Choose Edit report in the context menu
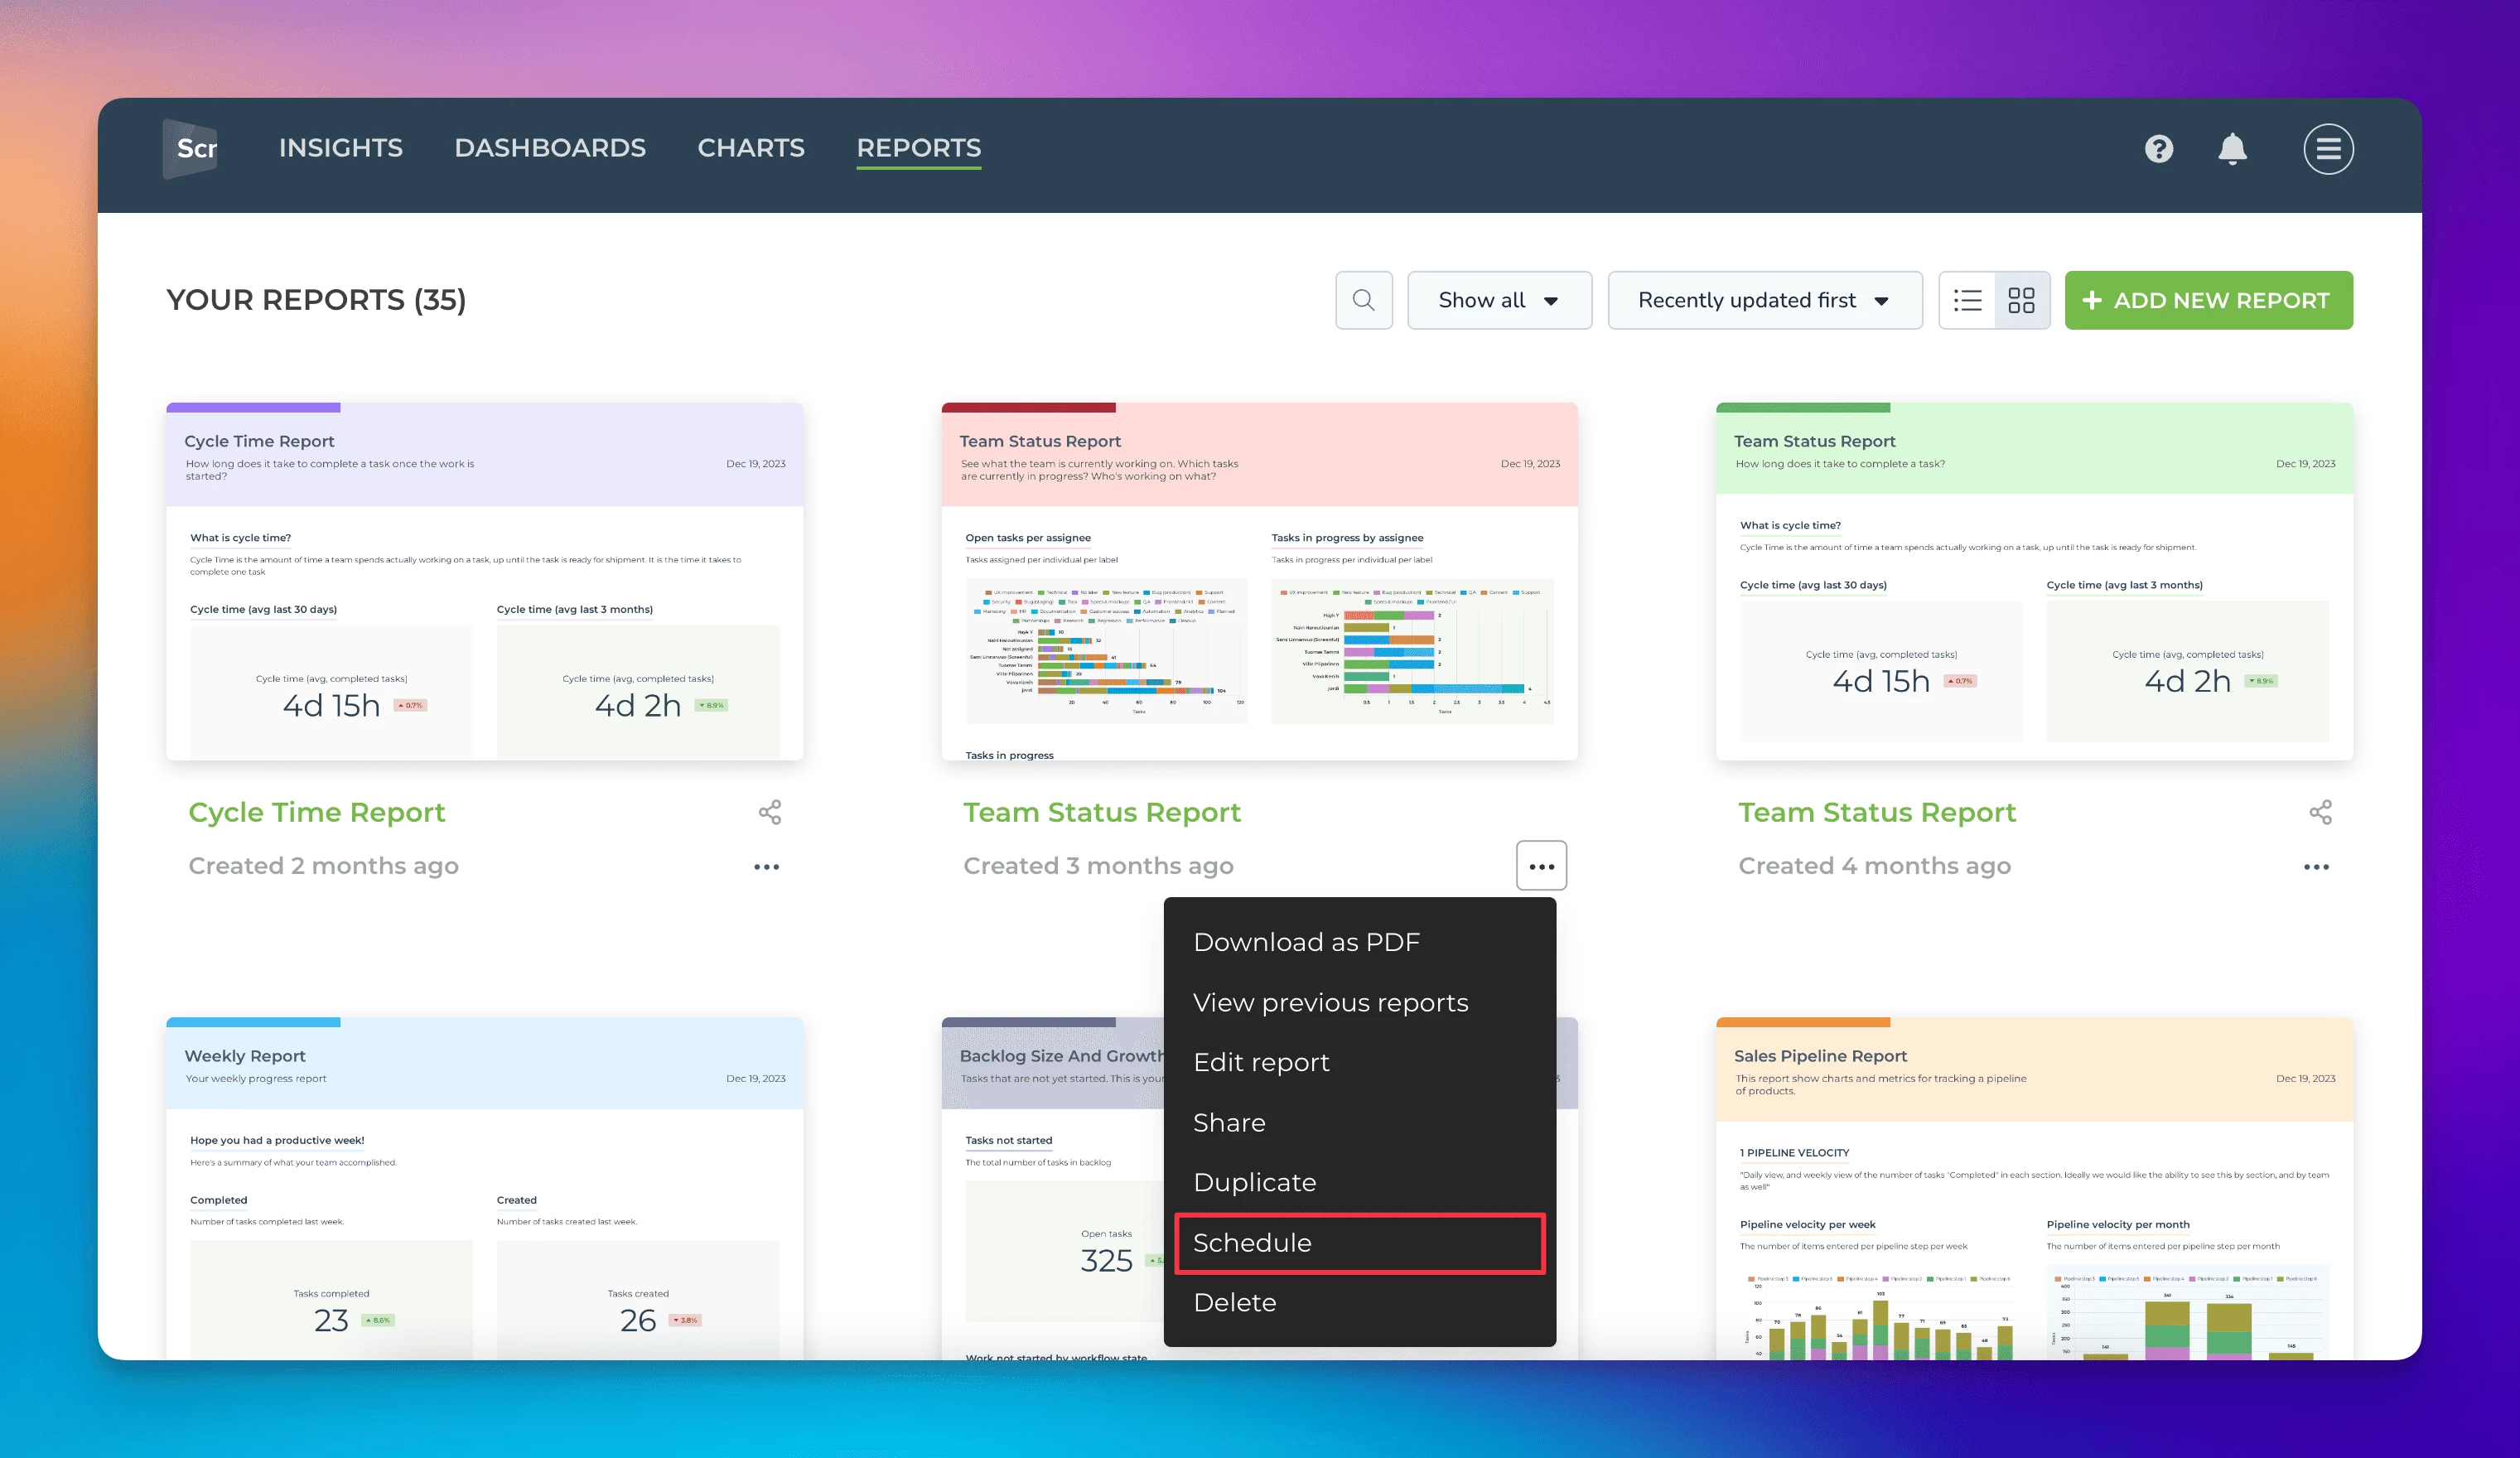This screenshot has height=1458, width=2520. (x=1359, y=1062)
